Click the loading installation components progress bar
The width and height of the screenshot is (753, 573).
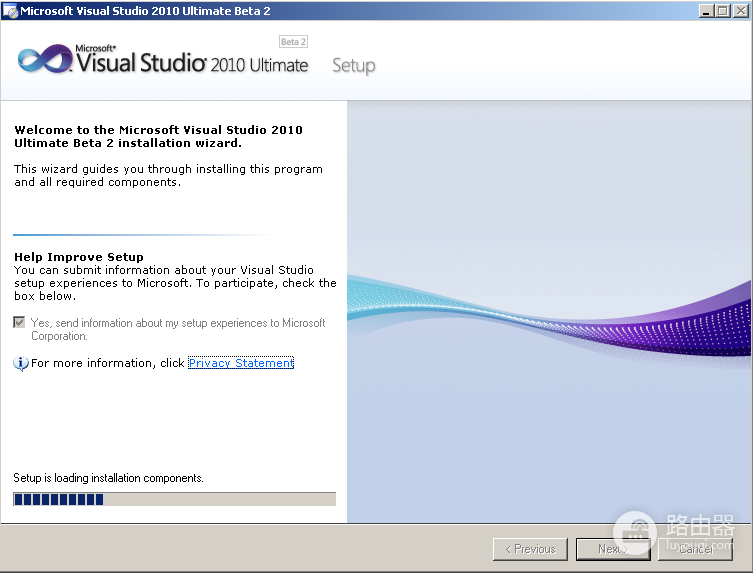(x=174, y=499)
